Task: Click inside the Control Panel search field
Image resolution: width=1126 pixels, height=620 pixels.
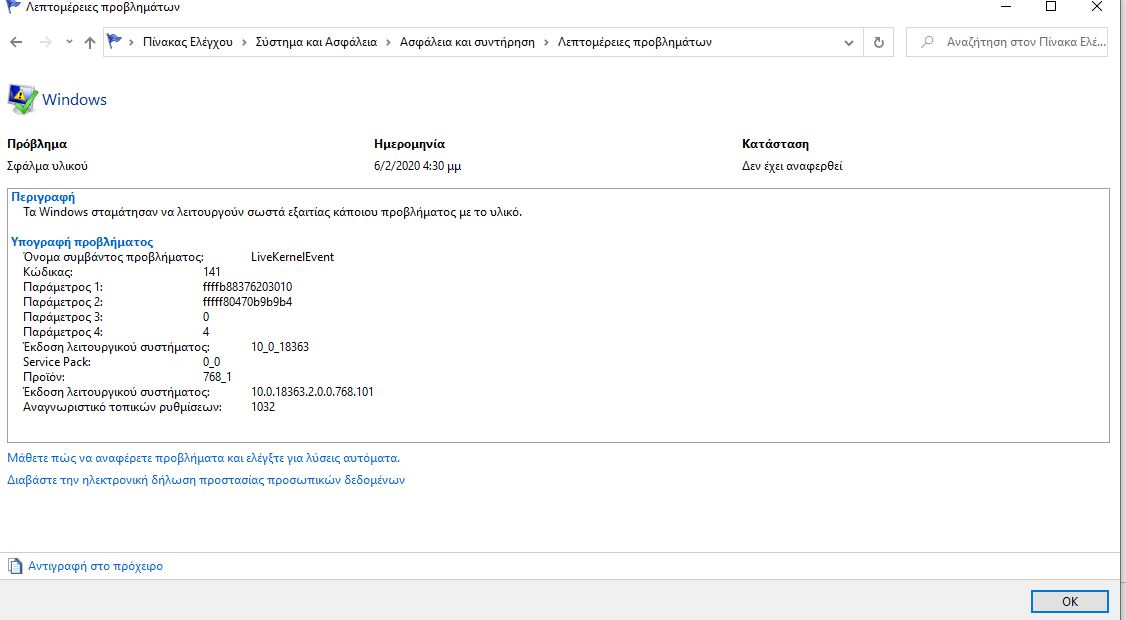Action: click(x=1010, y=42)
